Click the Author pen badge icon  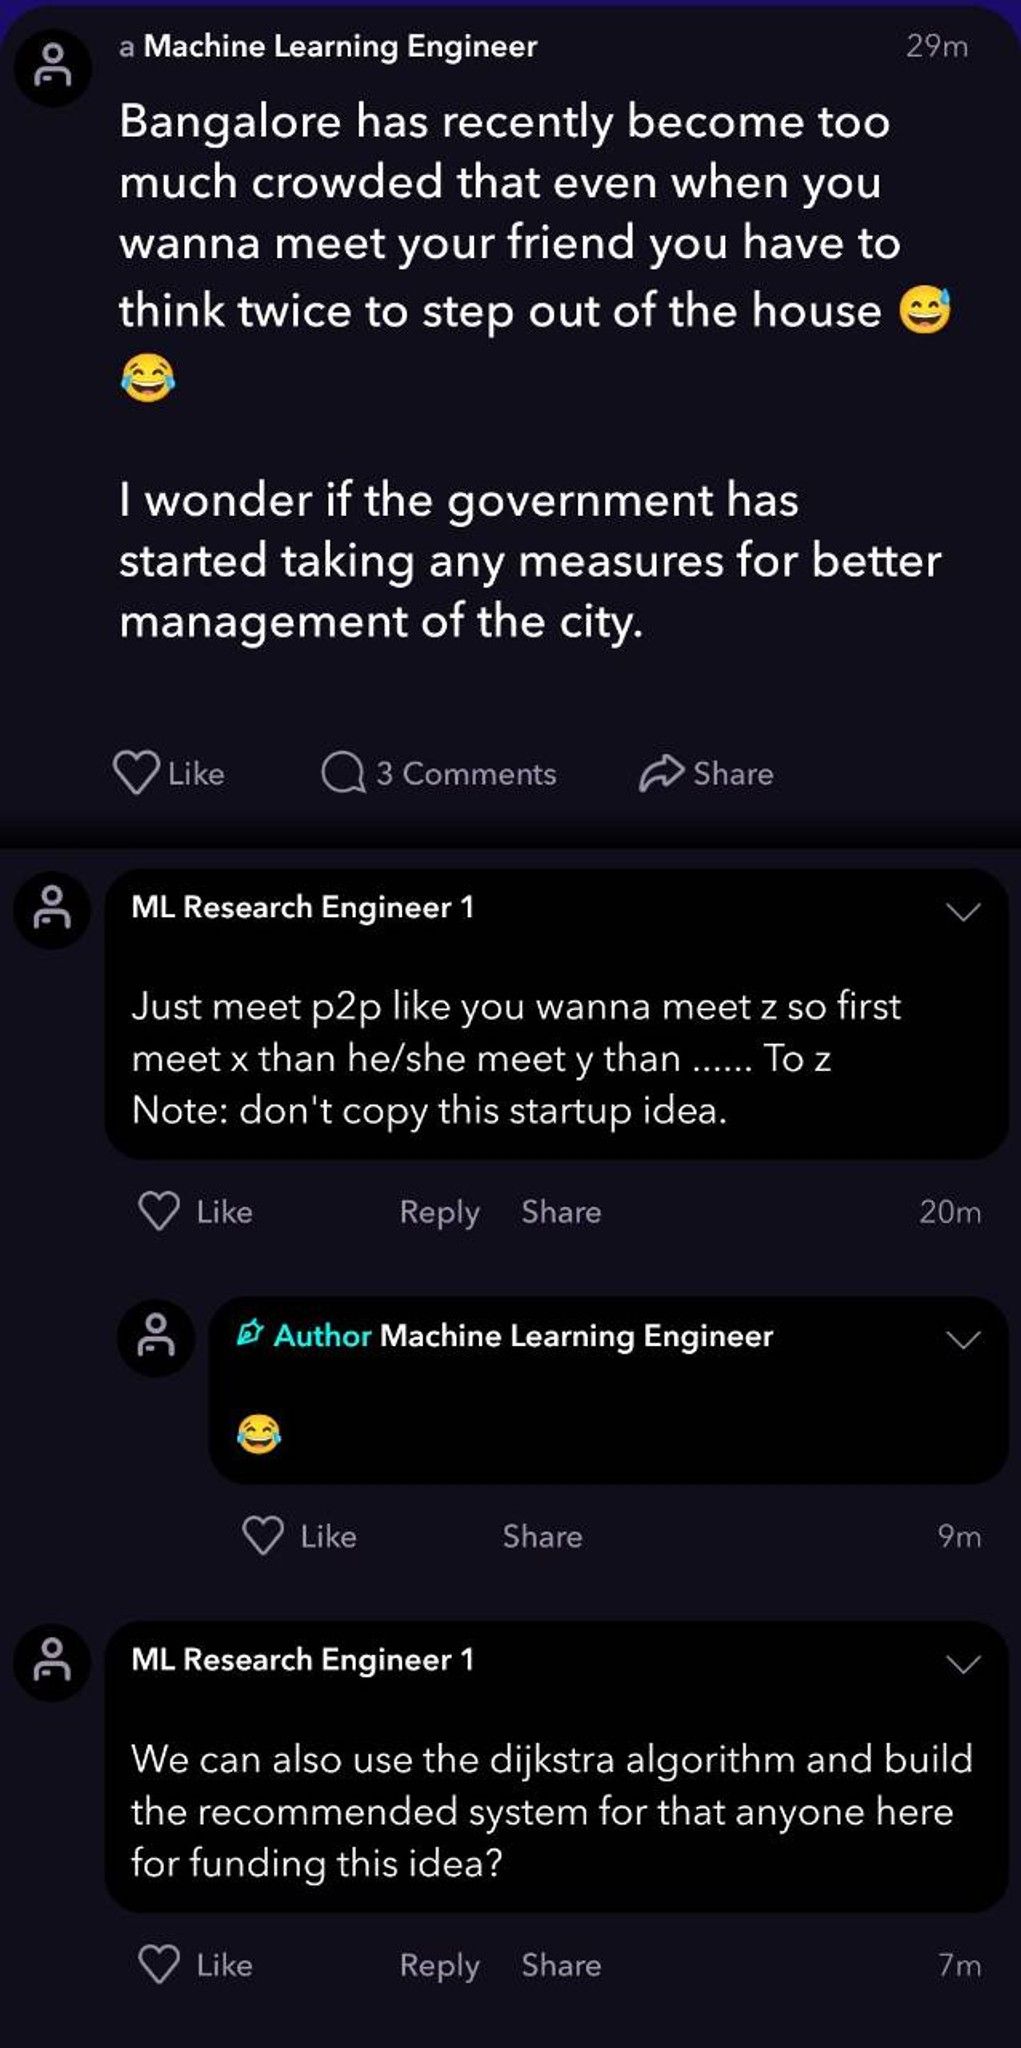pos(249,1334)
